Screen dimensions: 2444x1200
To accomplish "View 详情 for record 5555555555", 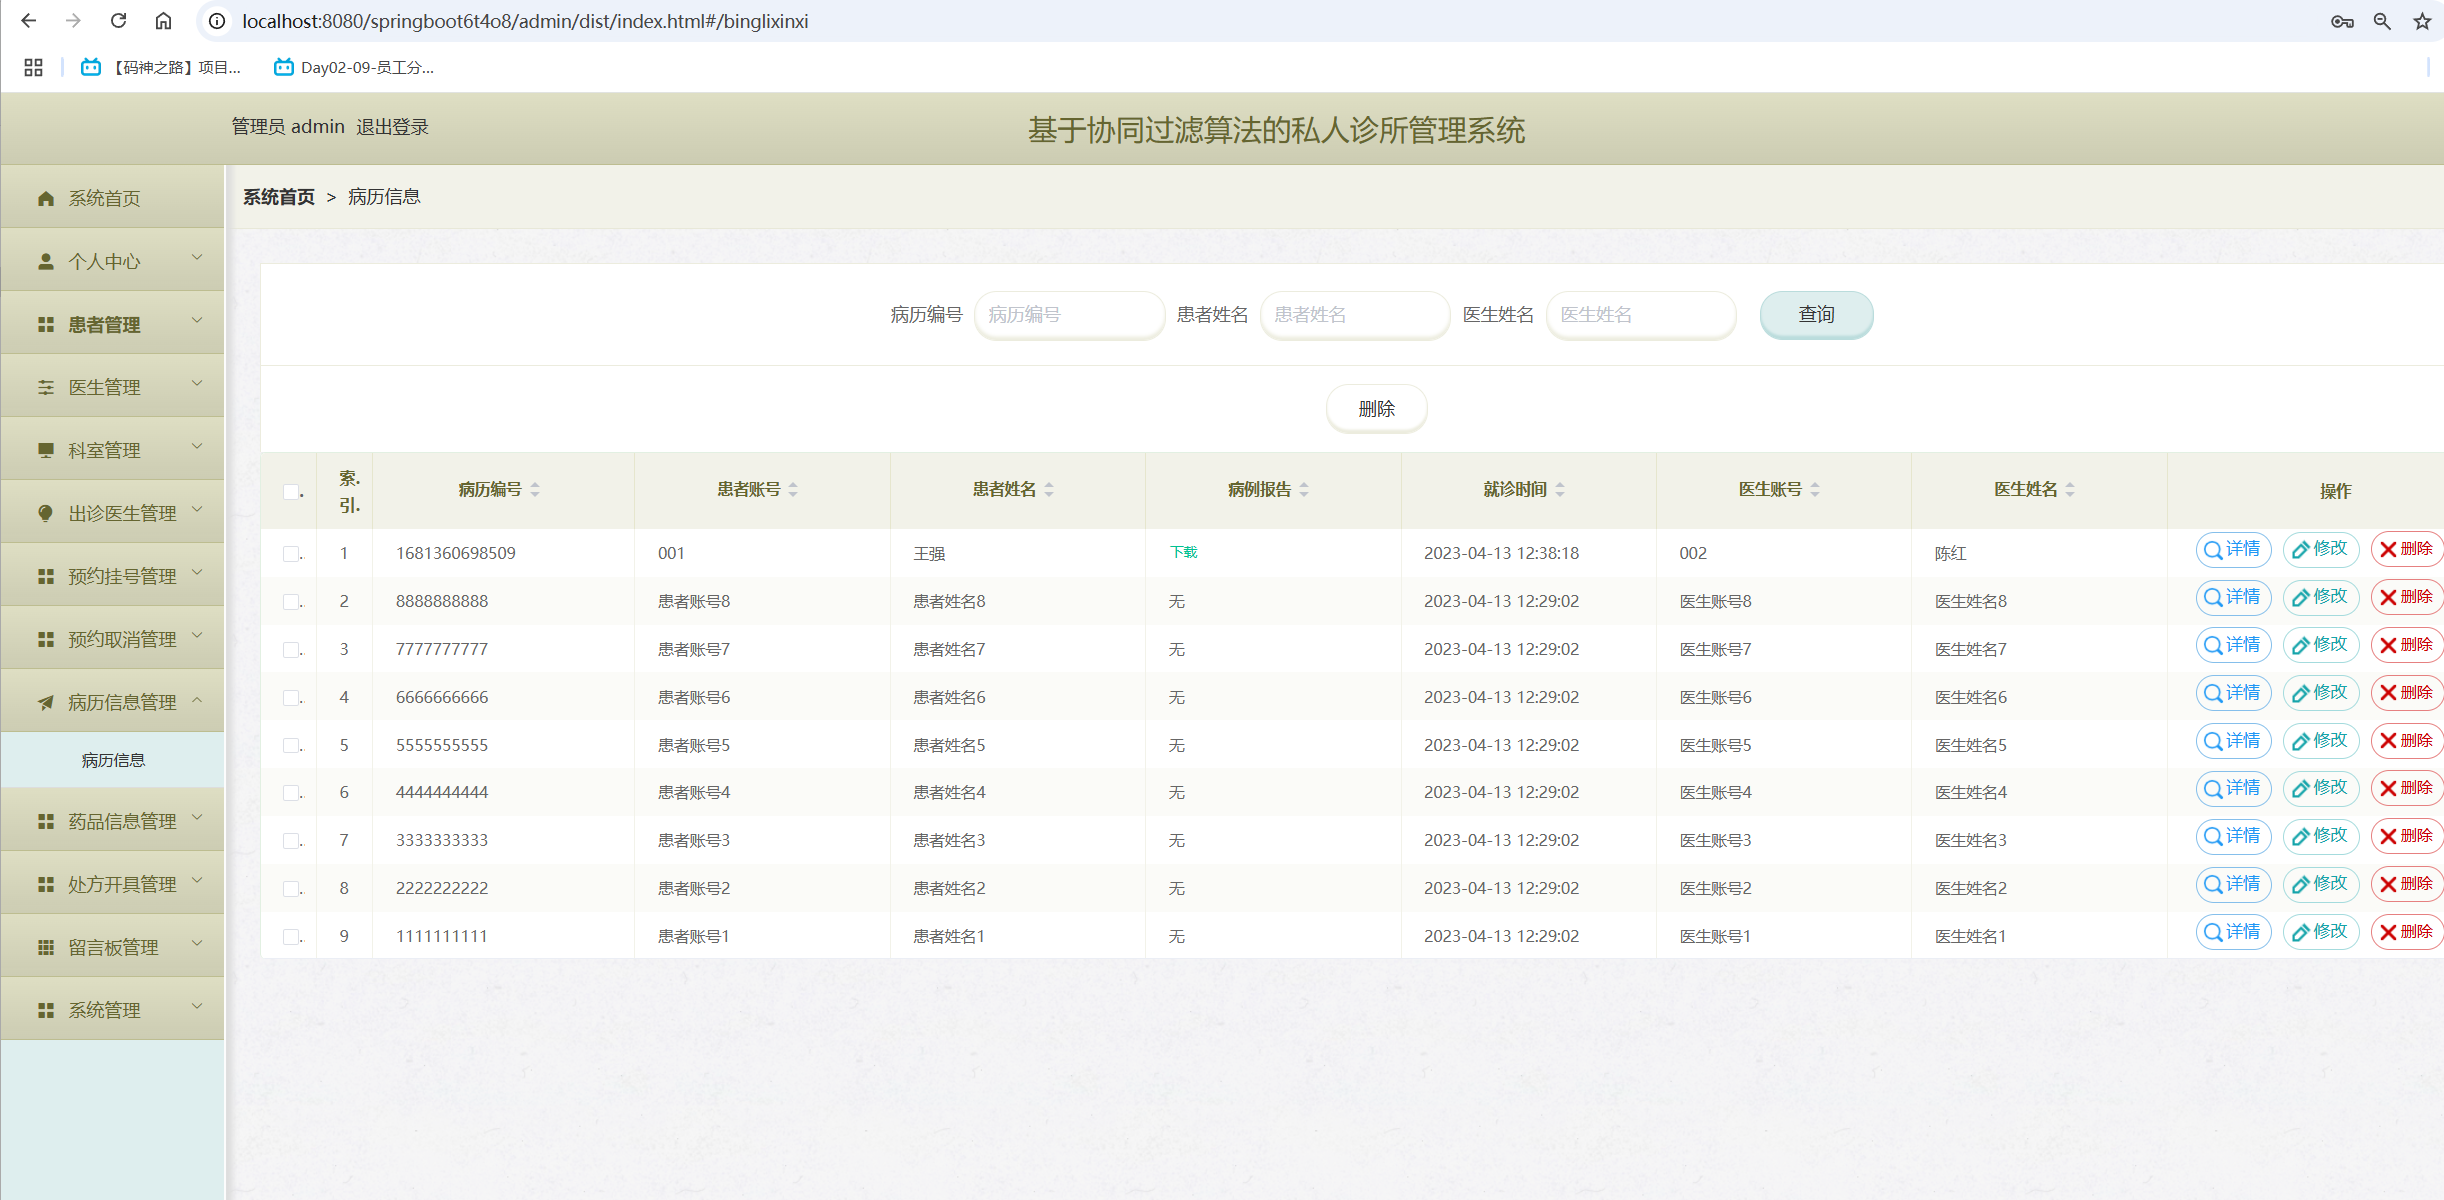I will [2233, 741].
